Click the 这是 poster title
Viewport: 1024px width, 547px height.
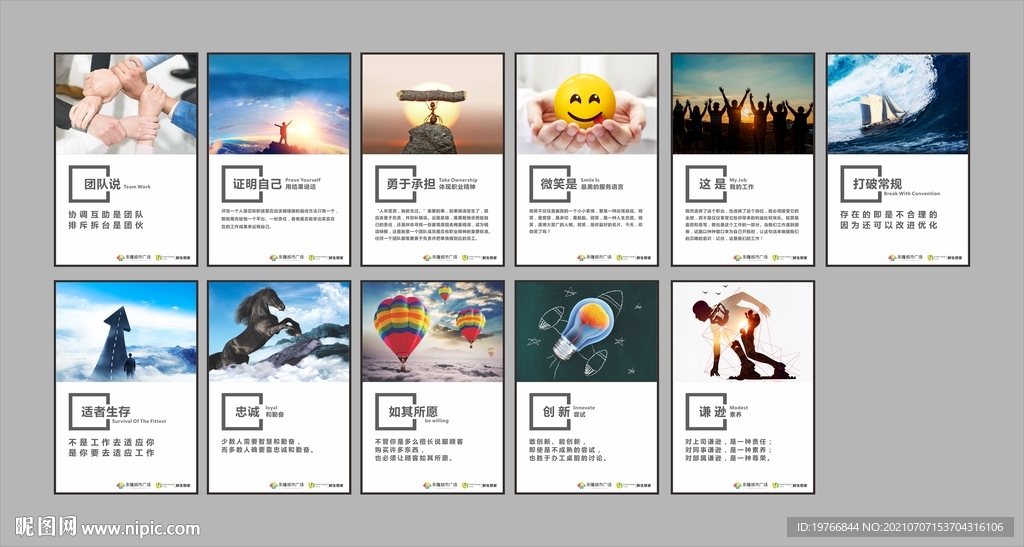(x=712, y=184)
